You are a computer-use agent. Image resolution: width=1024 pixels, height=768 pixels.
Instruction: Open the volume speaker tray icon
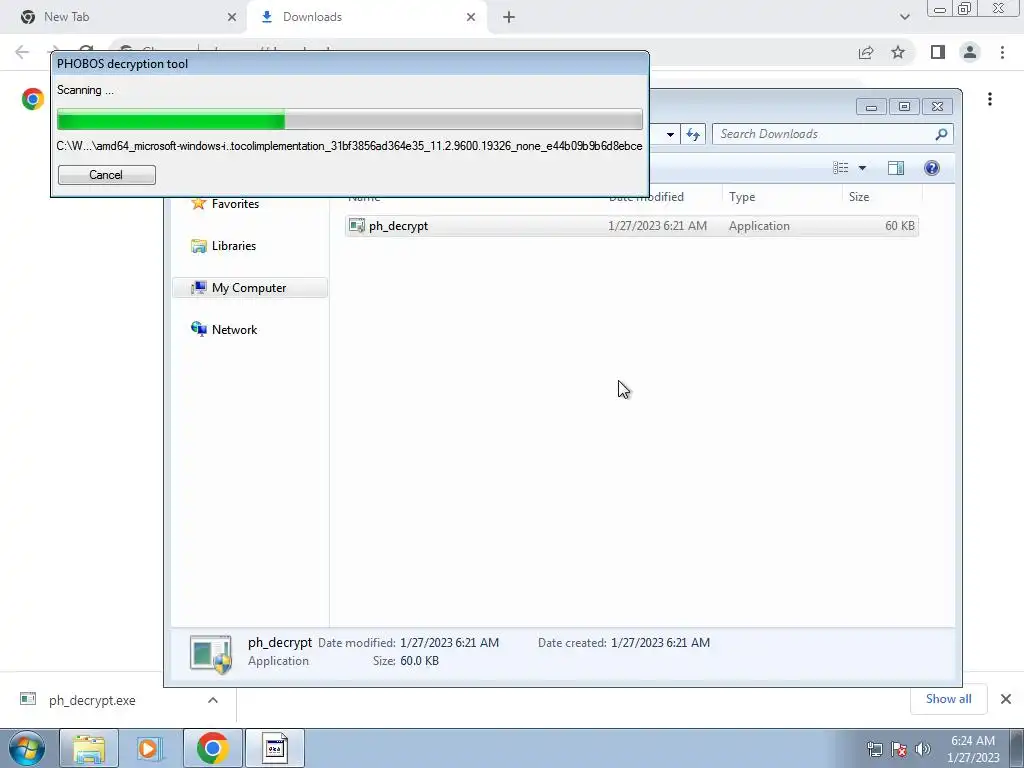tap(923, 749)
